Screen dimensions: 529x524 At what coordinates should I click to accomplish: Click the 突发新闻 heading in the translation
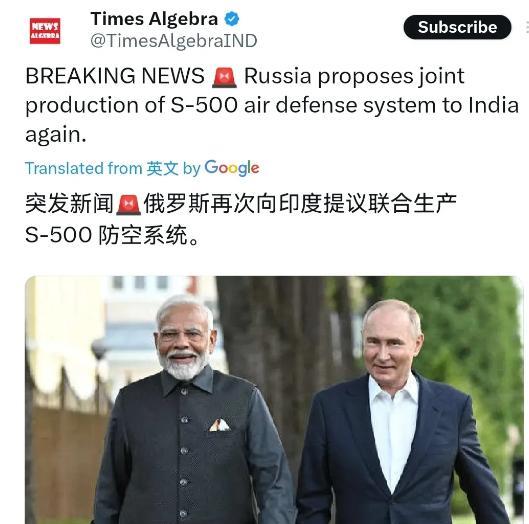point(69,204)
